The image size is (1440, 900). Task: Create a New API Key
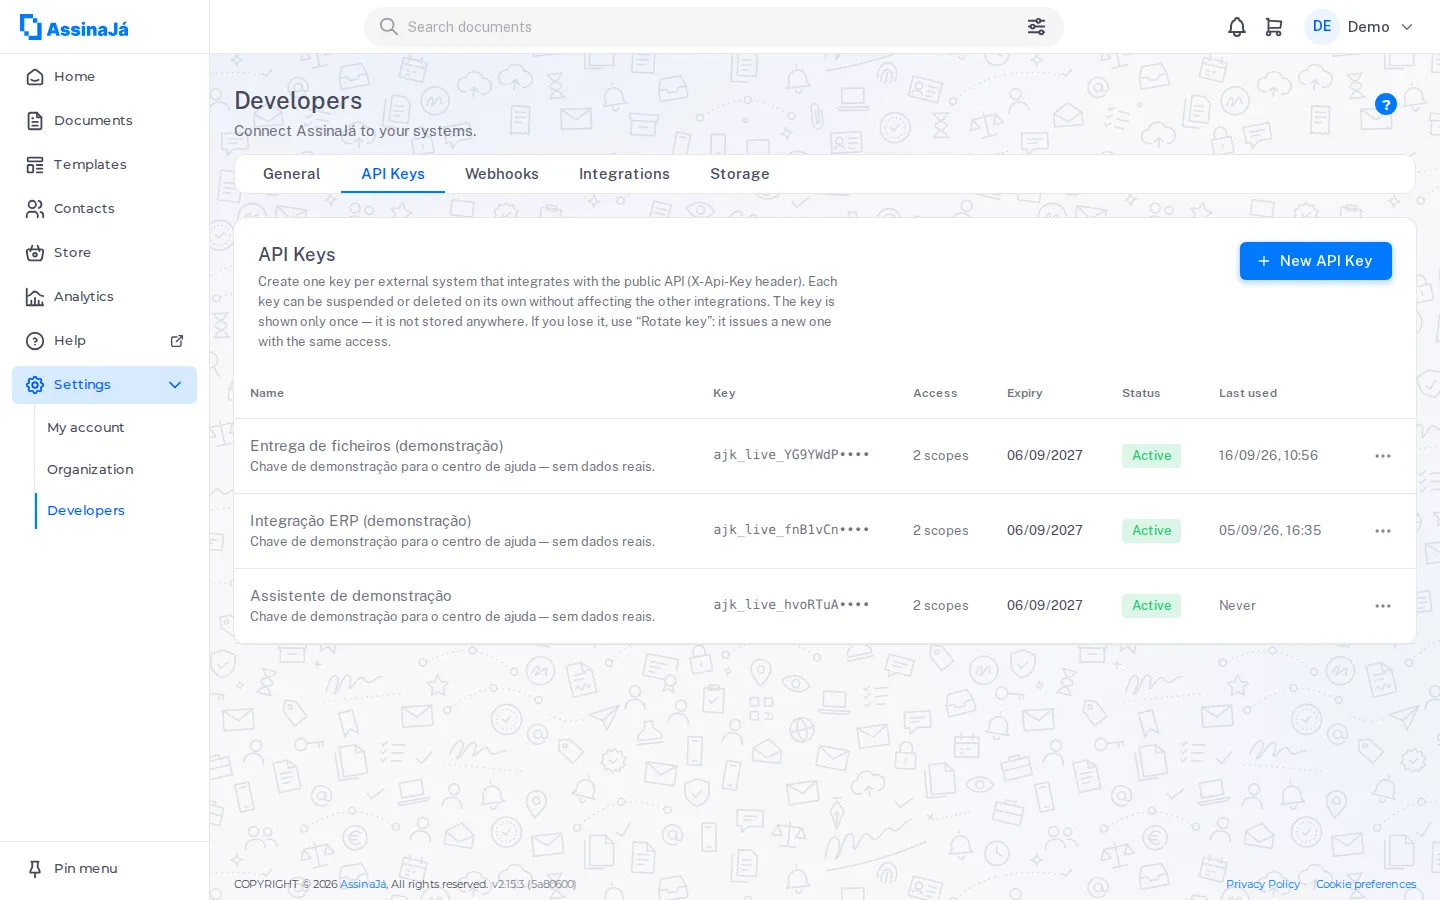pos(1316,261)
